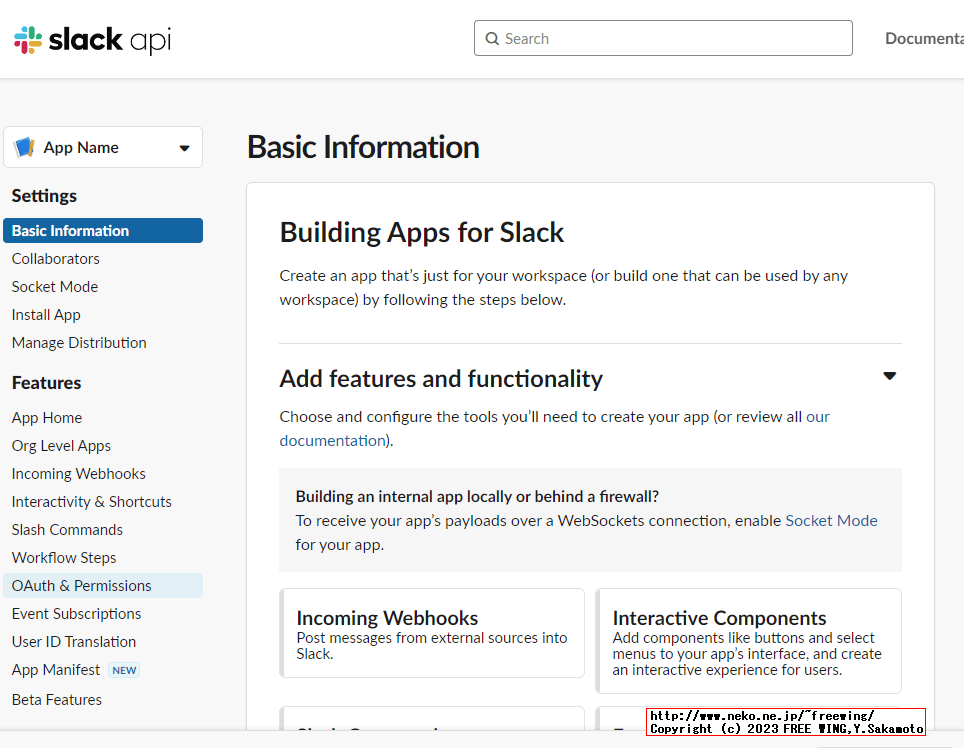964x748 pixels.
Task: Open the App Name dropdown
Action: click(103, 147)
